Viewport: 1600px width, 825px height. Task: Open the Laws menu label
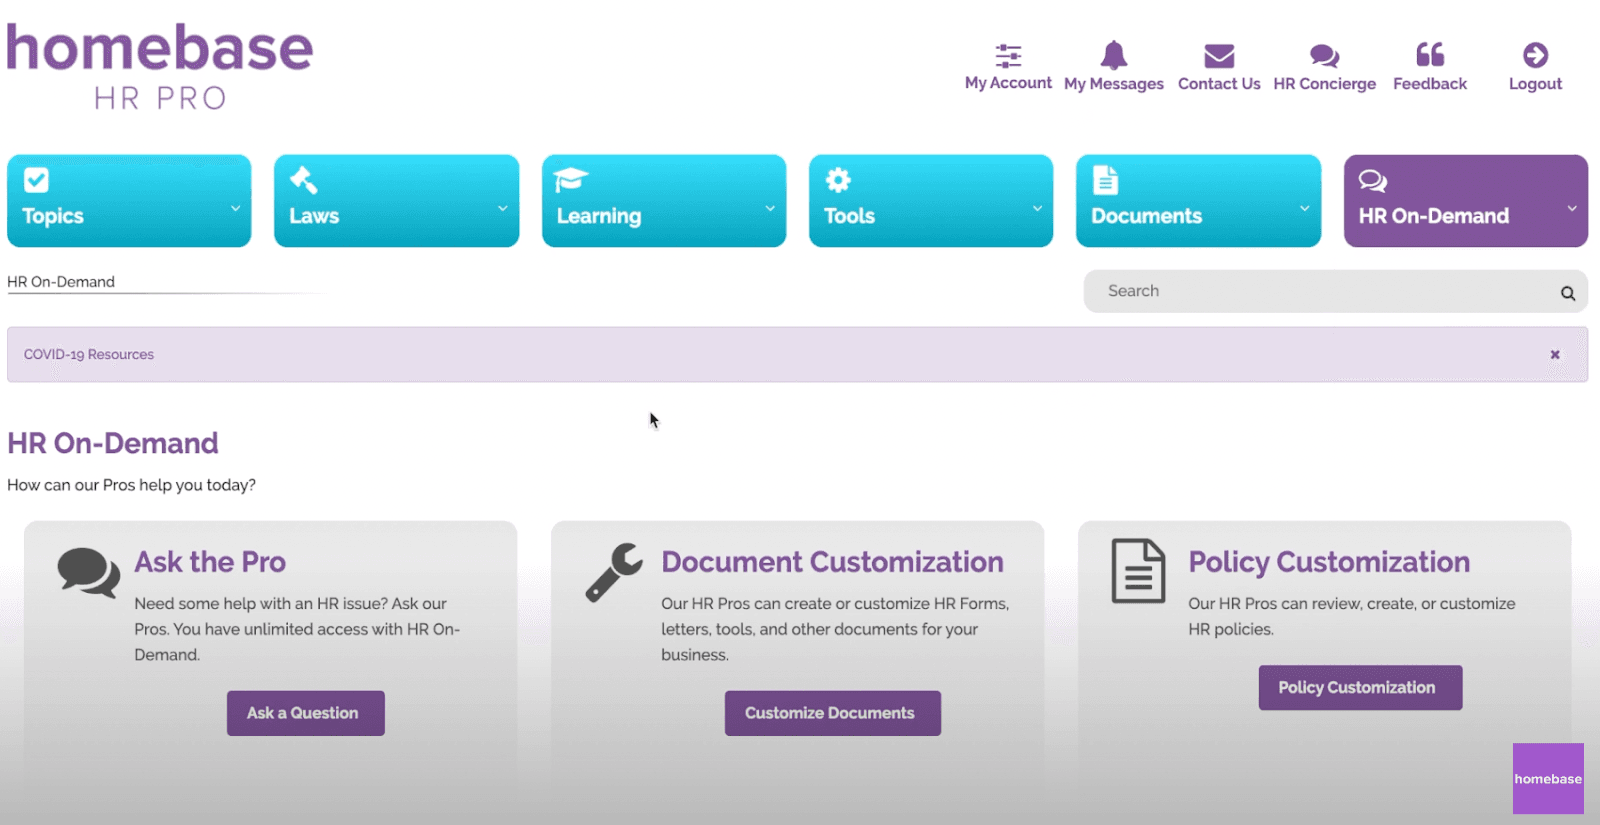[314, 216]
